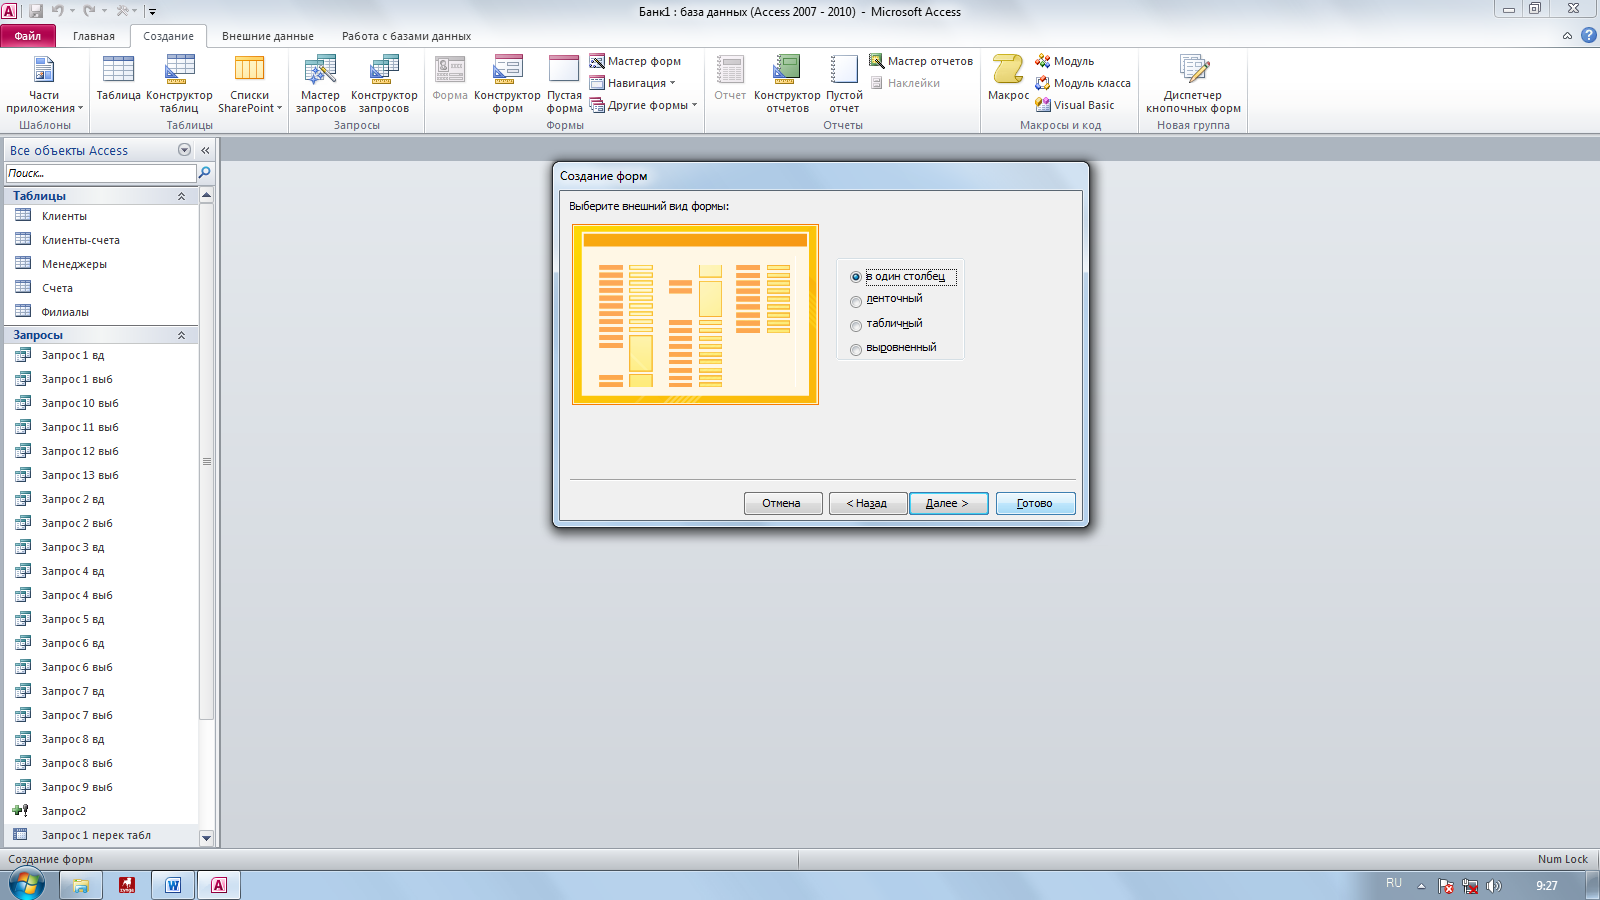This screenshot has width=1600, height=900.
Task: Open File Explorer from taskbar
Action: coord(81,885)
